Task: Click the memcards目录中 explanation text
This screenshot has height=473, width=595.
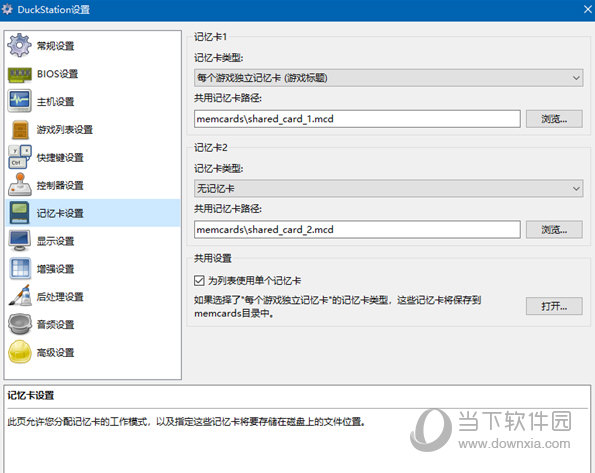Action: 337,307
